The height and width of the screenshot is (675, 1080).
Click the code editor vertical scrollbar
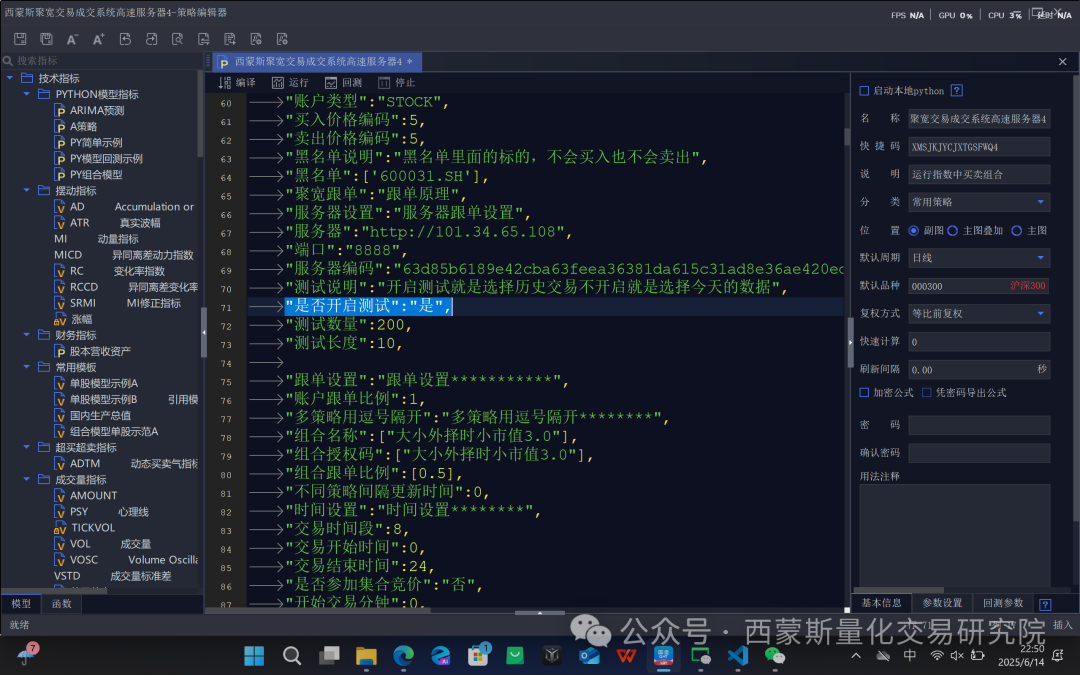point(847,136)
